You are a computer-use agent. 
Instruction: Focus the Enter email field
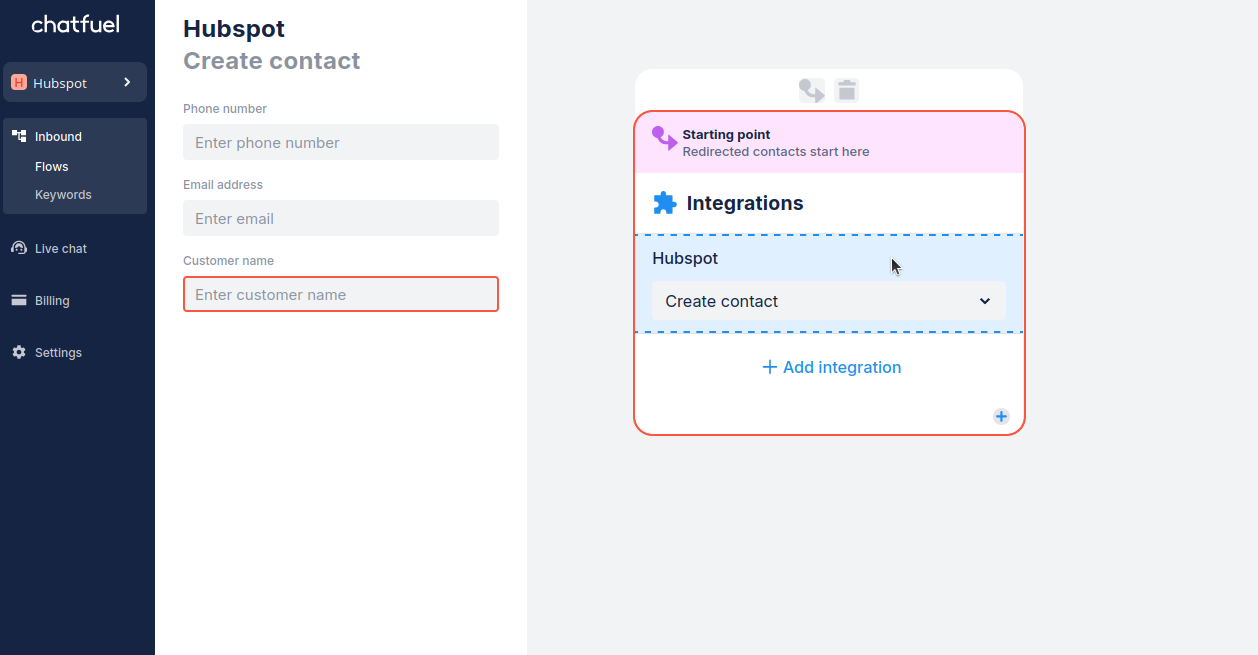[x=340, y=218]
